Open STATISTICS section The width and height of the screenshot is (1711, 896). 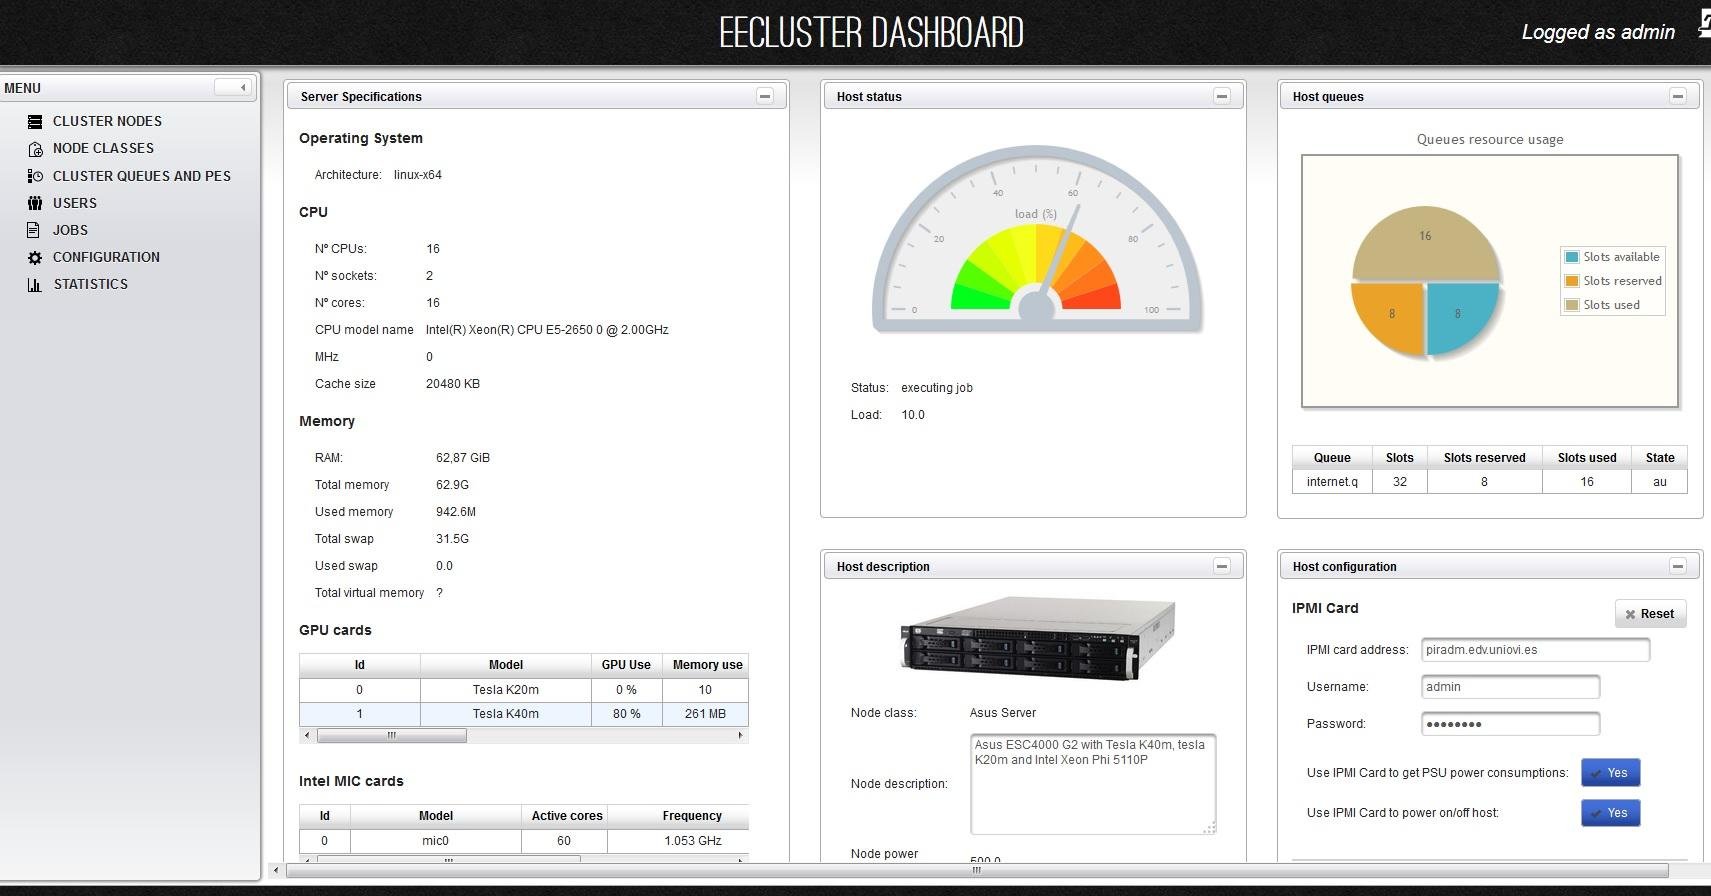coord(91,284)
